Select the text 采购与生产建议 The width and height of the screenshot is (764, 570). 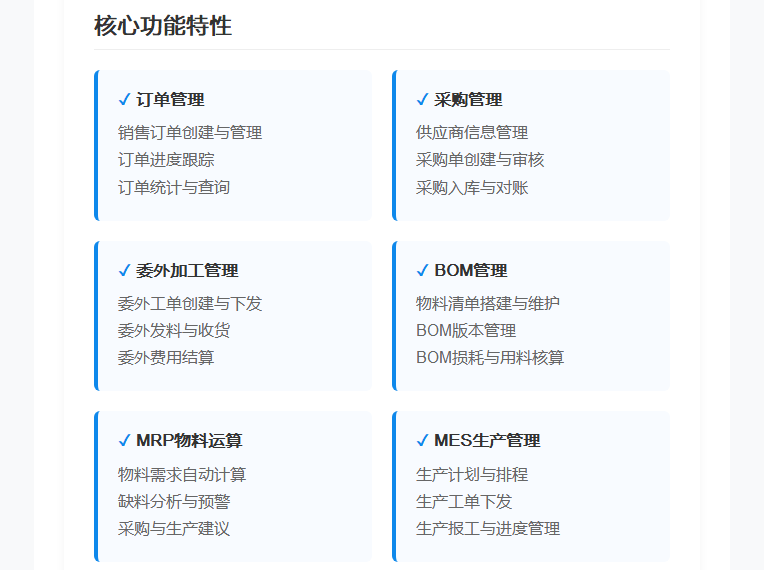click(174, 529)
